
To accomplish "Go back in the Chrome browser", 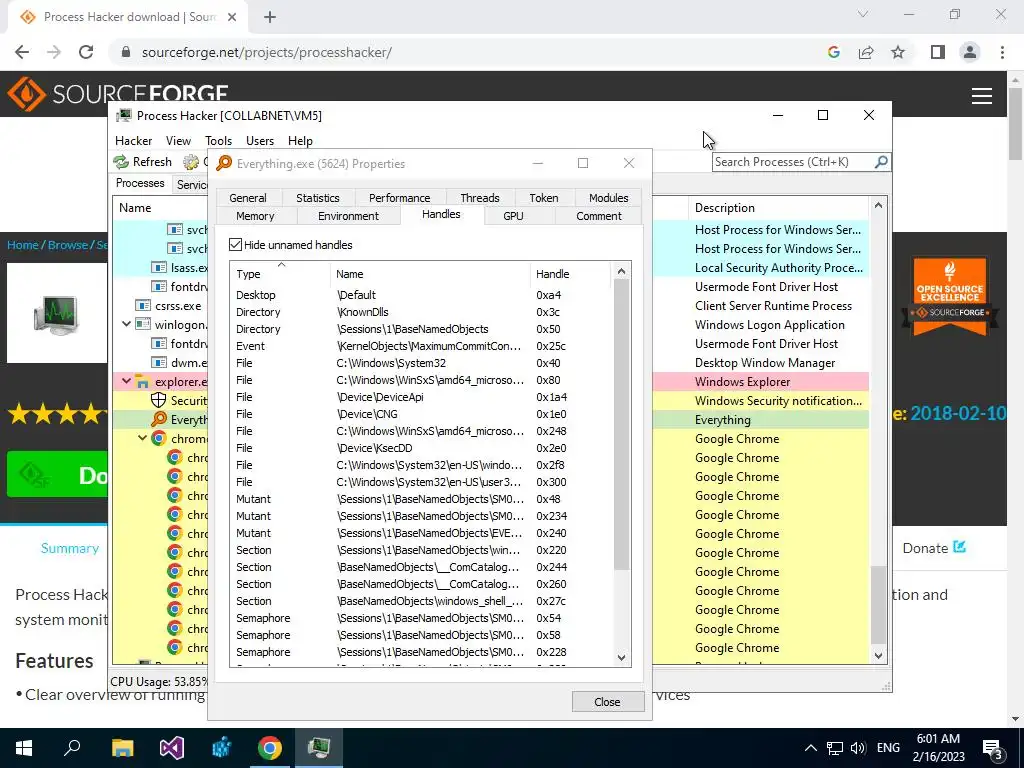I will coord(22,52).
